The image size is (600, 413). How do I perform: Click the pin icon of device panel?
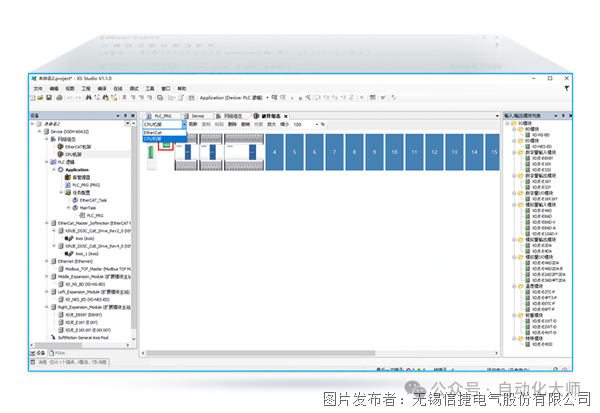(125, 116)
